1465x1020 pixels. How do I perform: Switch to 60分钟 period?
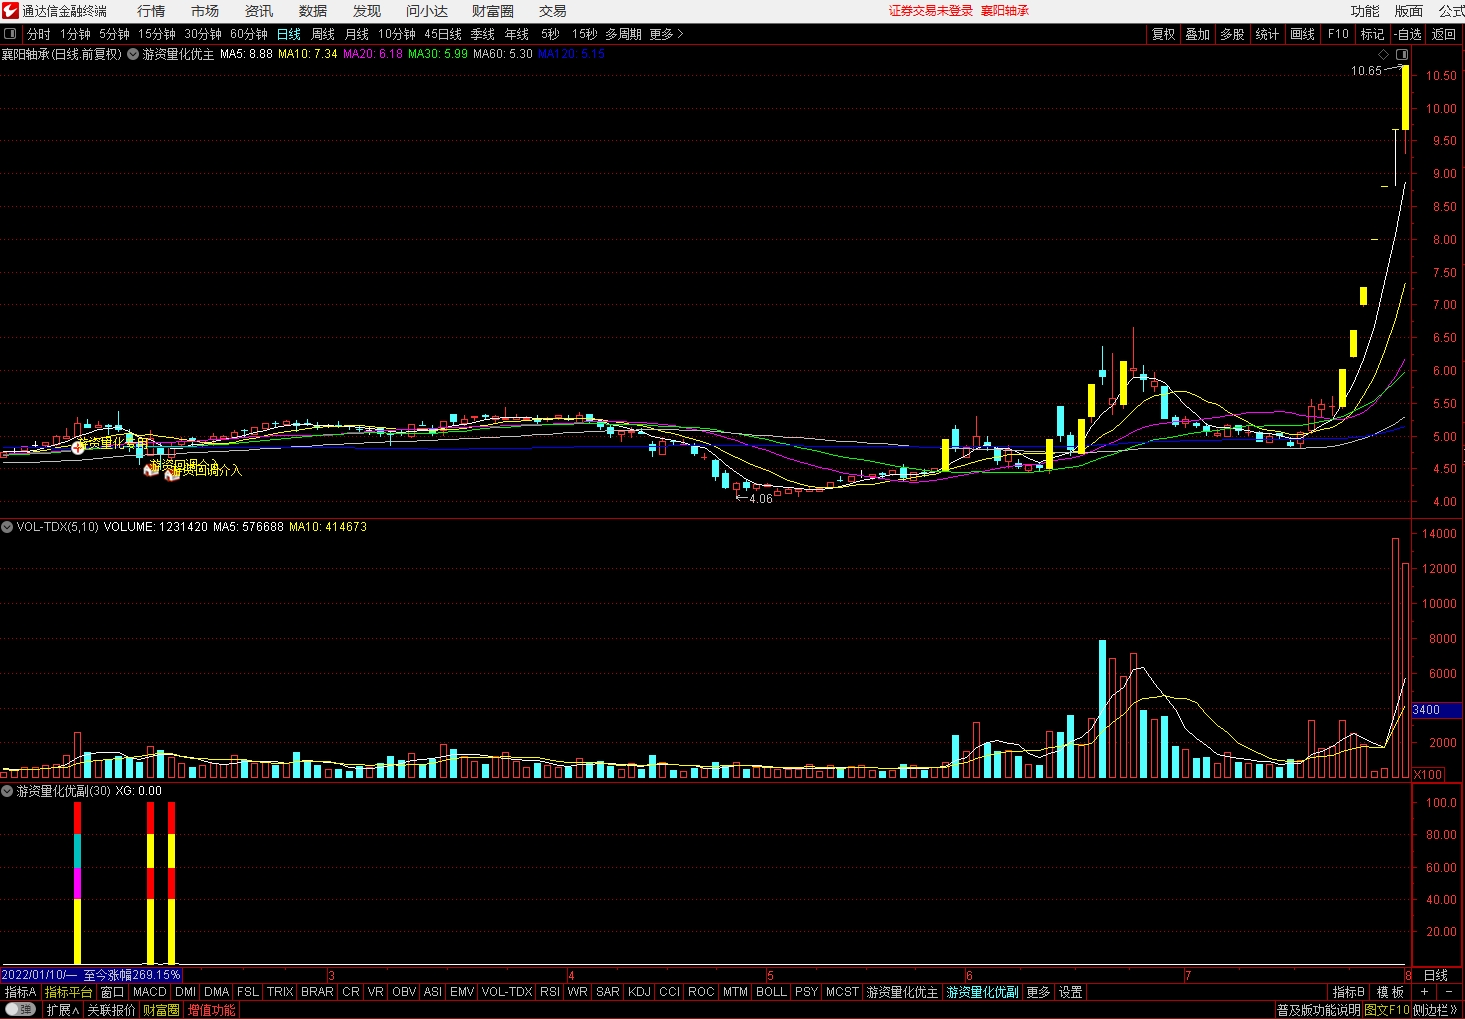pos(249,34)
